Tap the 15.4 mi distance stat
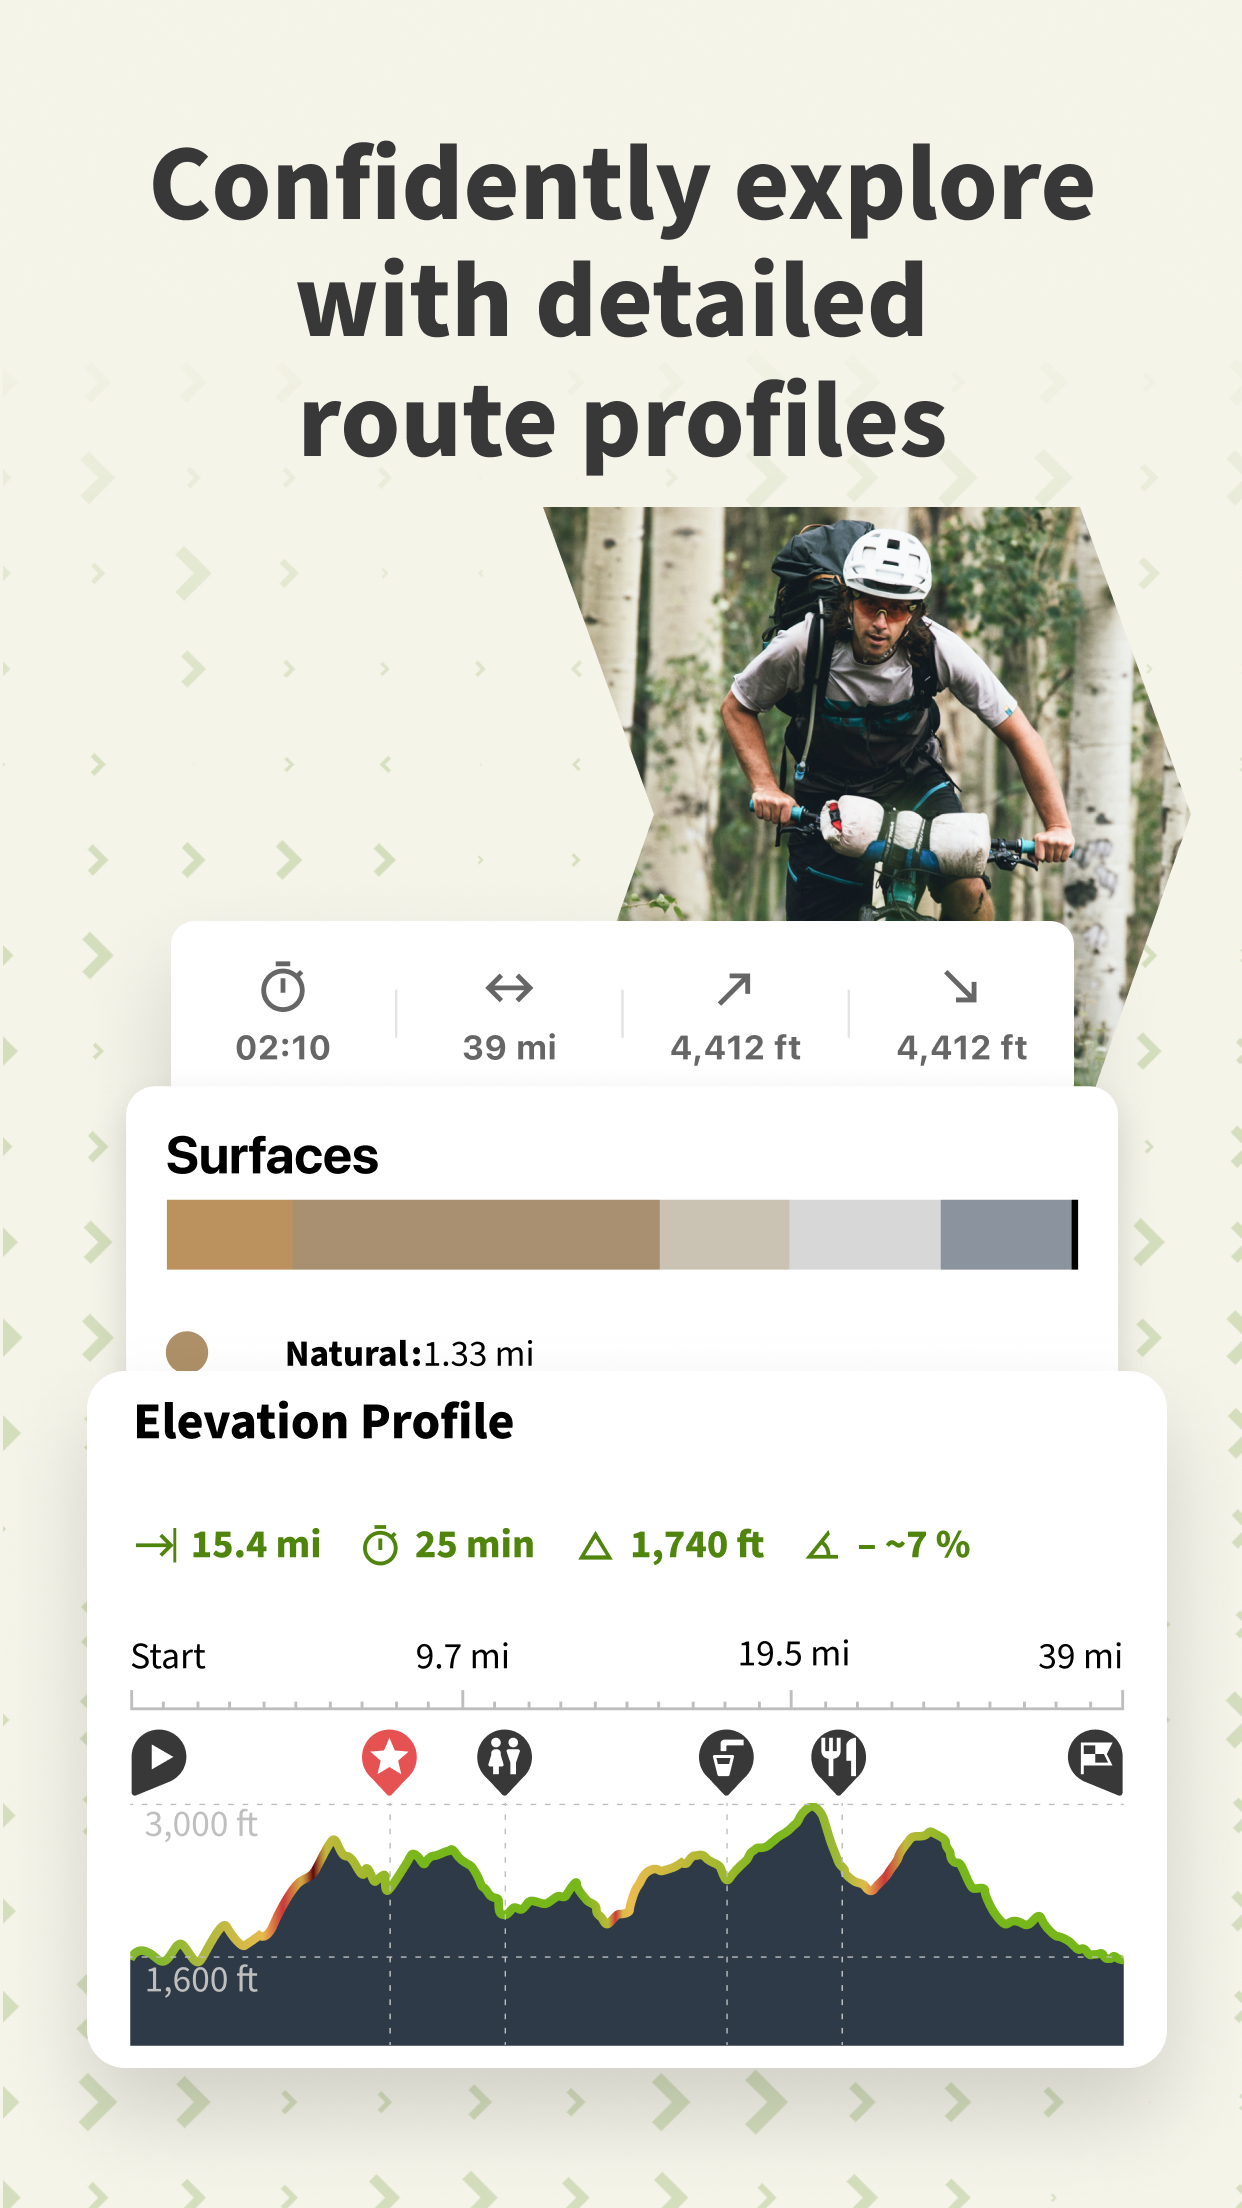 pos(229,1545)
